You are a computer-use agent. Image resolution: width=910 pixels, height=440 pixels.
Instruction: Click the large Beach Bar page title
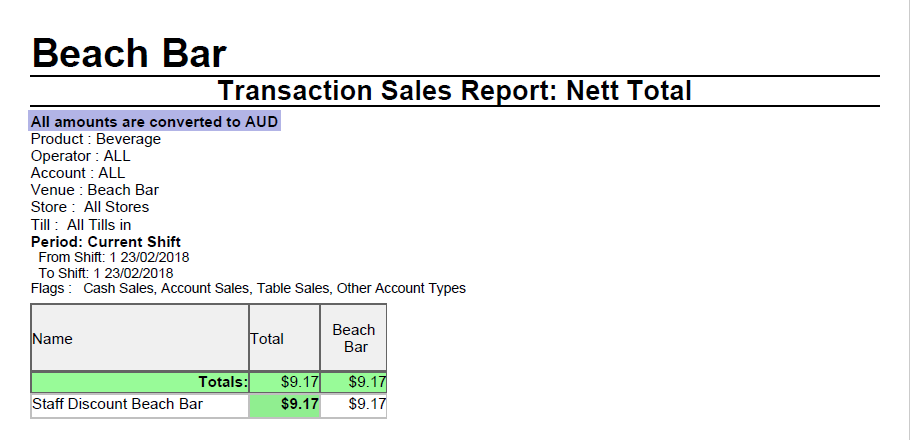(x=129, y=53)
